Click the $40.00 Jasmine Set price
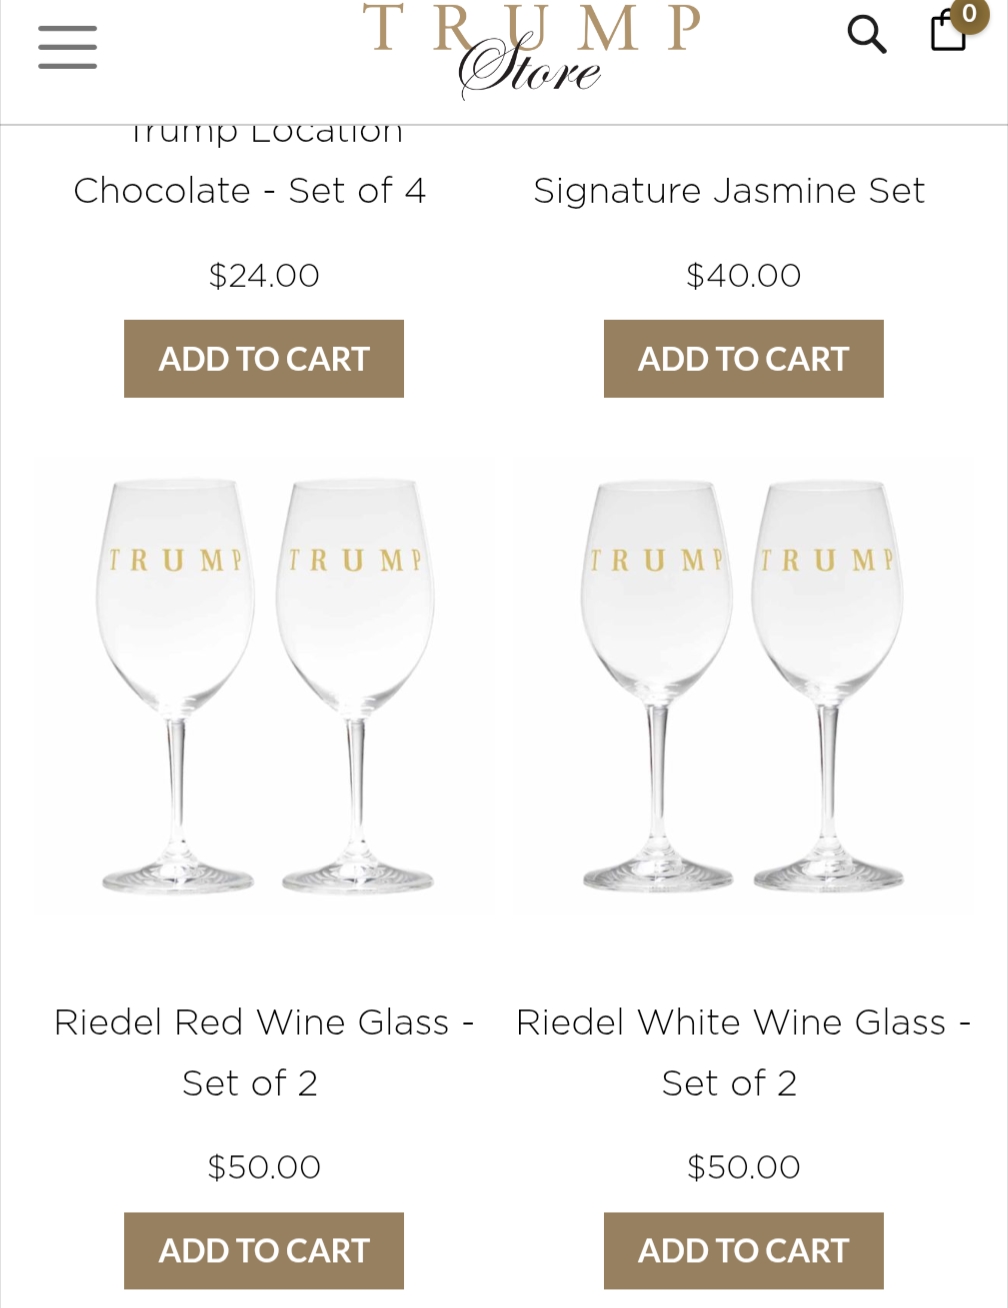This screenshot has height=1308, width=1008. point(743,275)
